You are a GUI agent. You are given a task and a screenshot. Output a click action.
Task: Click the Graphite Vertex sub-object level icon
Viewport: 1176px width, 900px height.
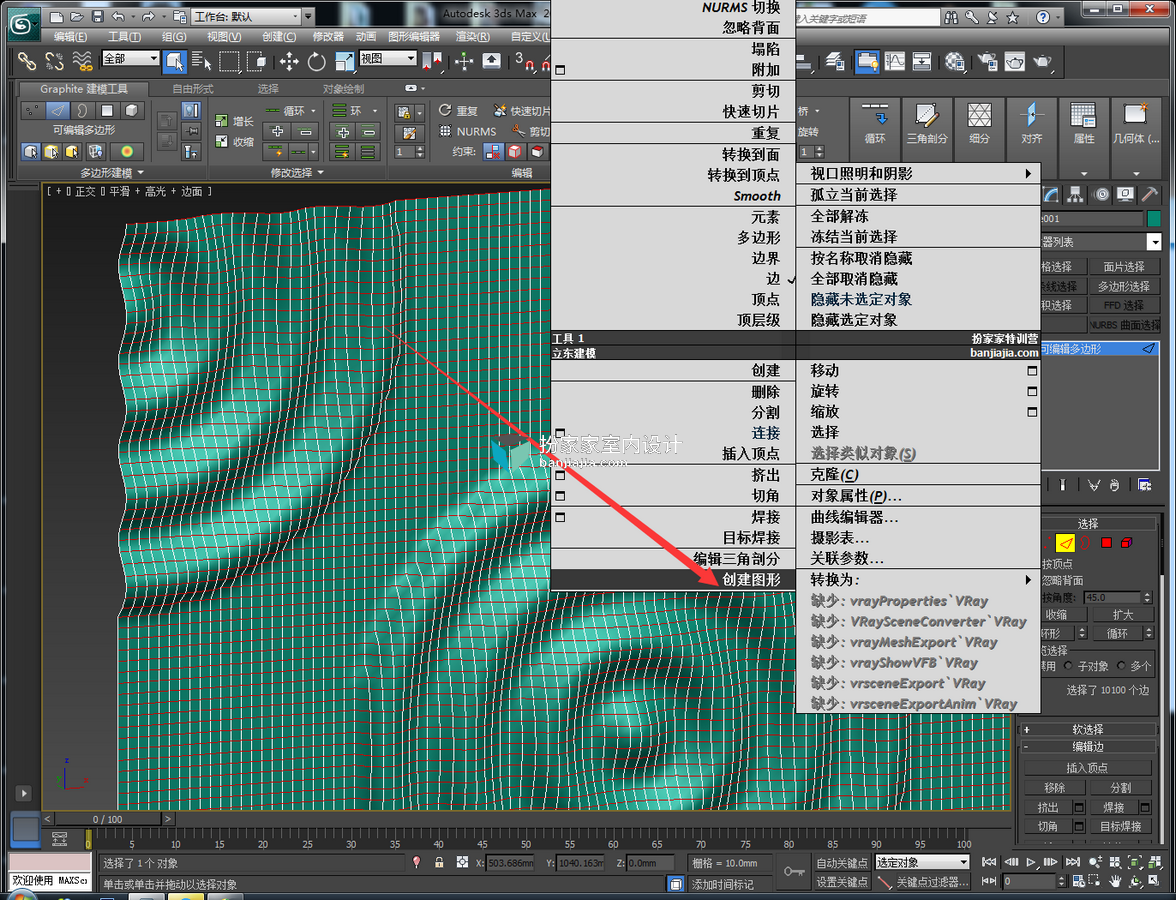click(x=32, y=110)
